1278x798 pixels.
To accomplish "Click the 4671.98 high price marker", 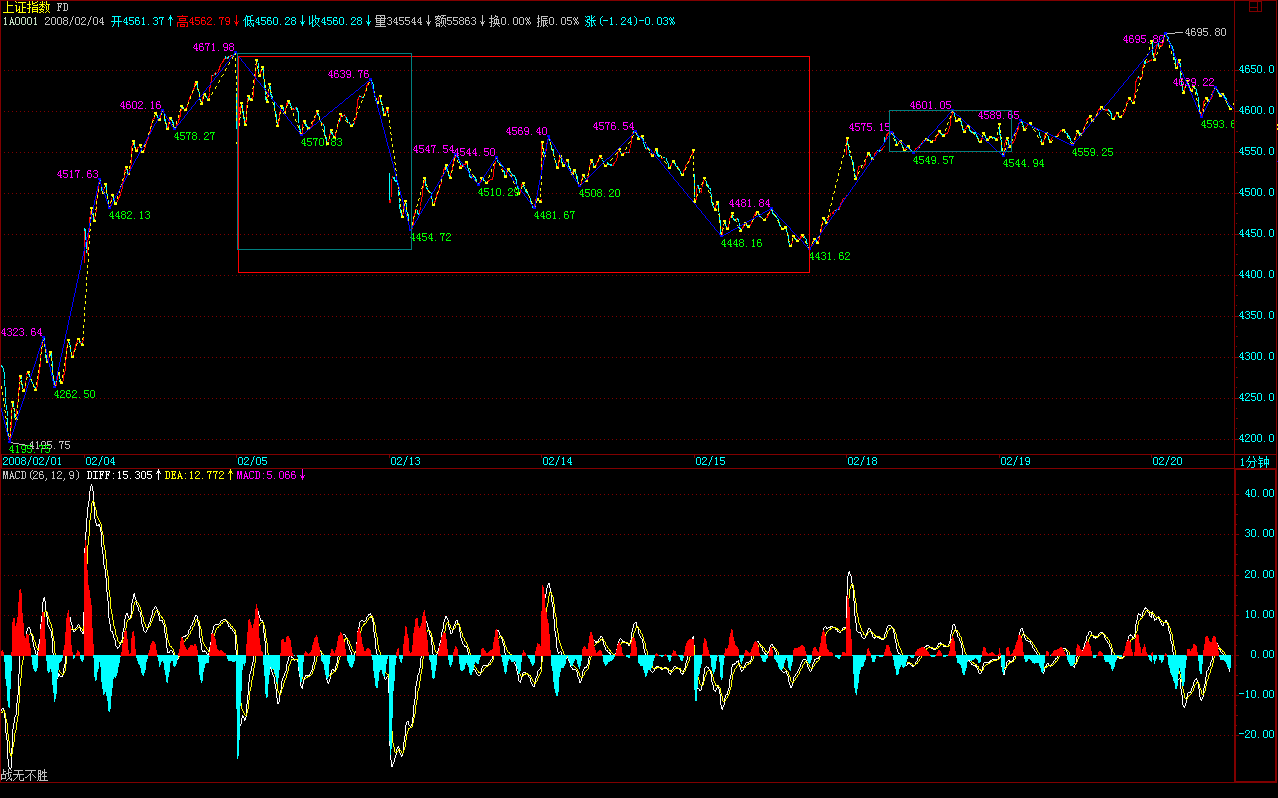I will tap(214, 47).
